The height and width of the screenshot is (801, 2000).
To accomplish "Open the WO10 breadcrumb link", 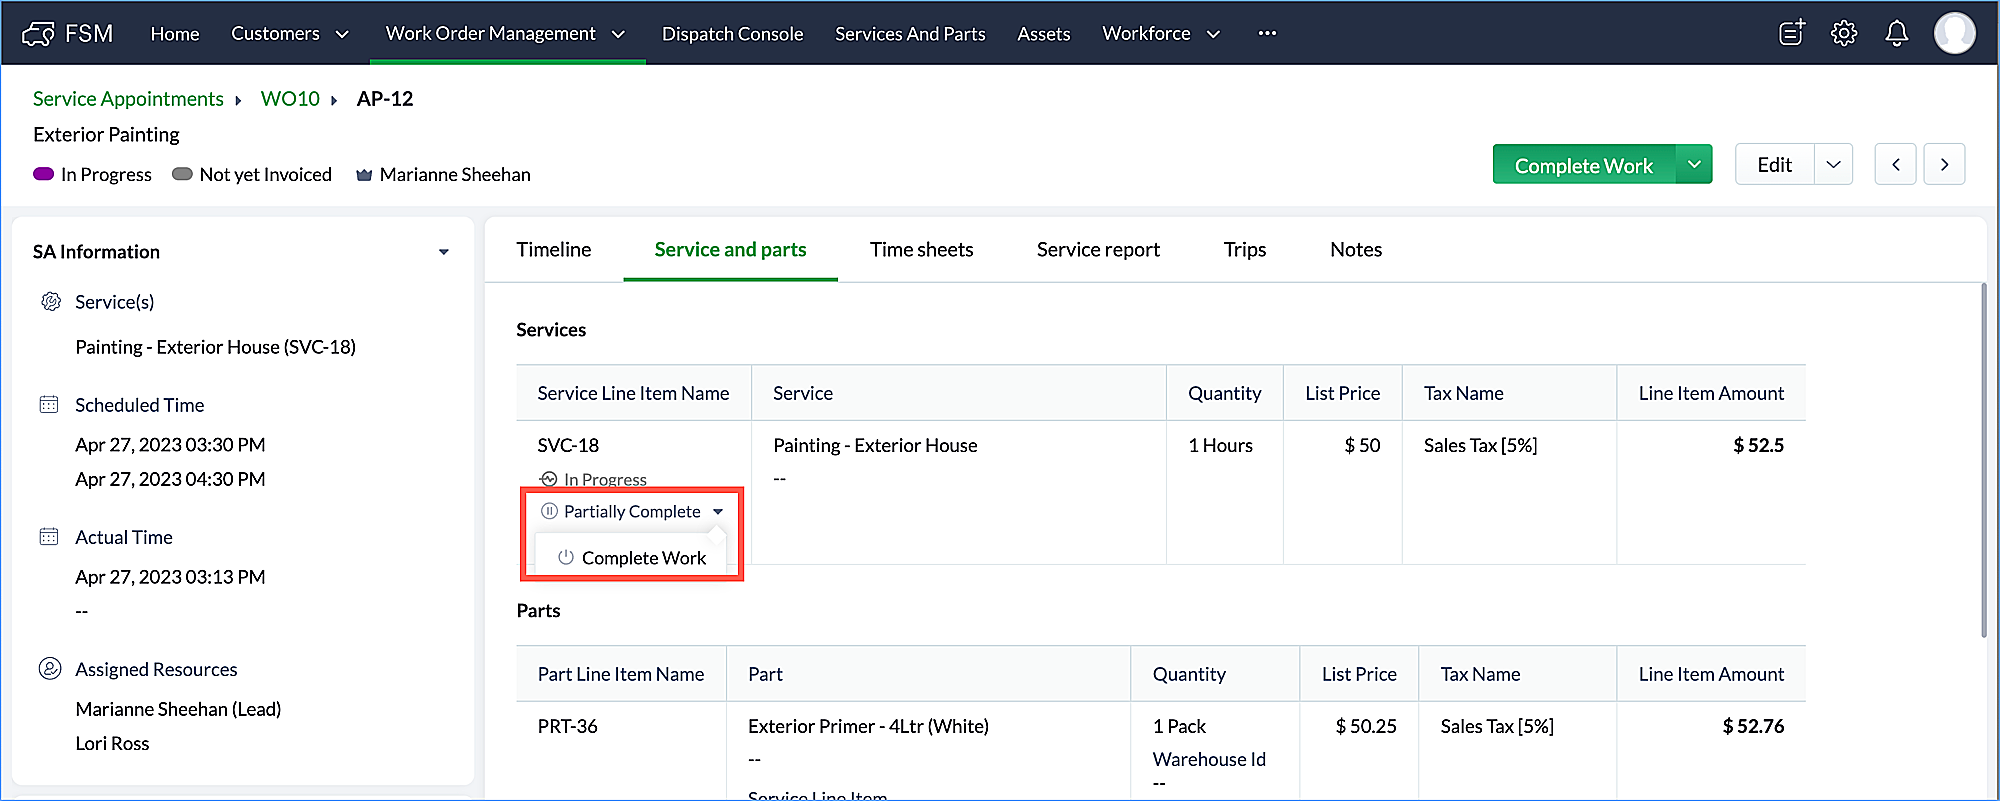I will pos(290,99).
